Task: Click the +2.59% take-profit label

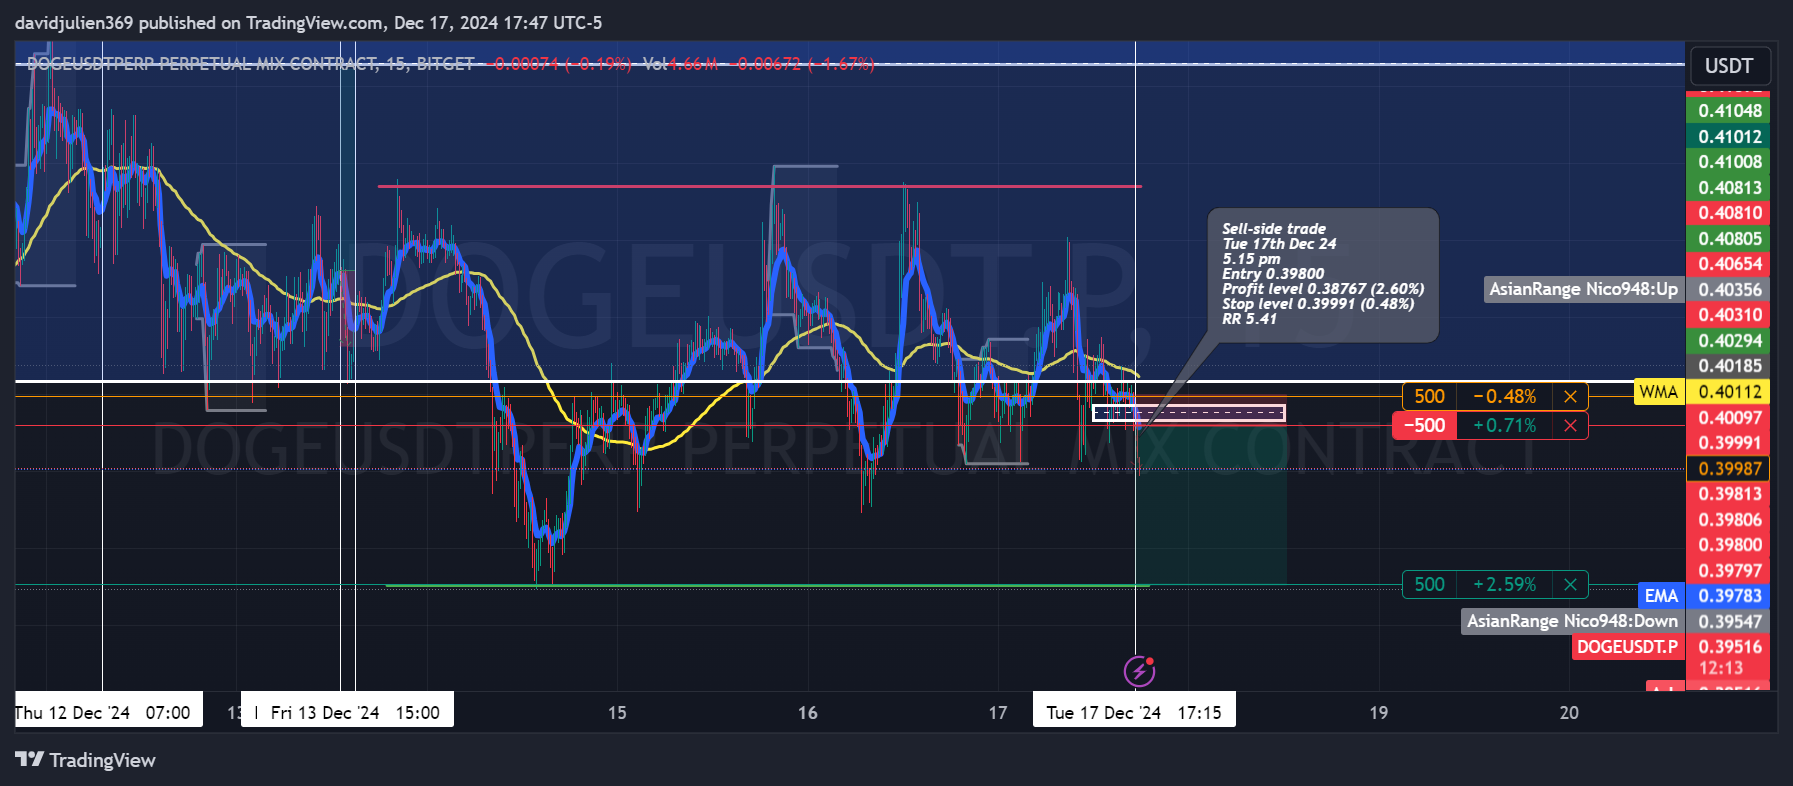Action: click(1505, 585)
